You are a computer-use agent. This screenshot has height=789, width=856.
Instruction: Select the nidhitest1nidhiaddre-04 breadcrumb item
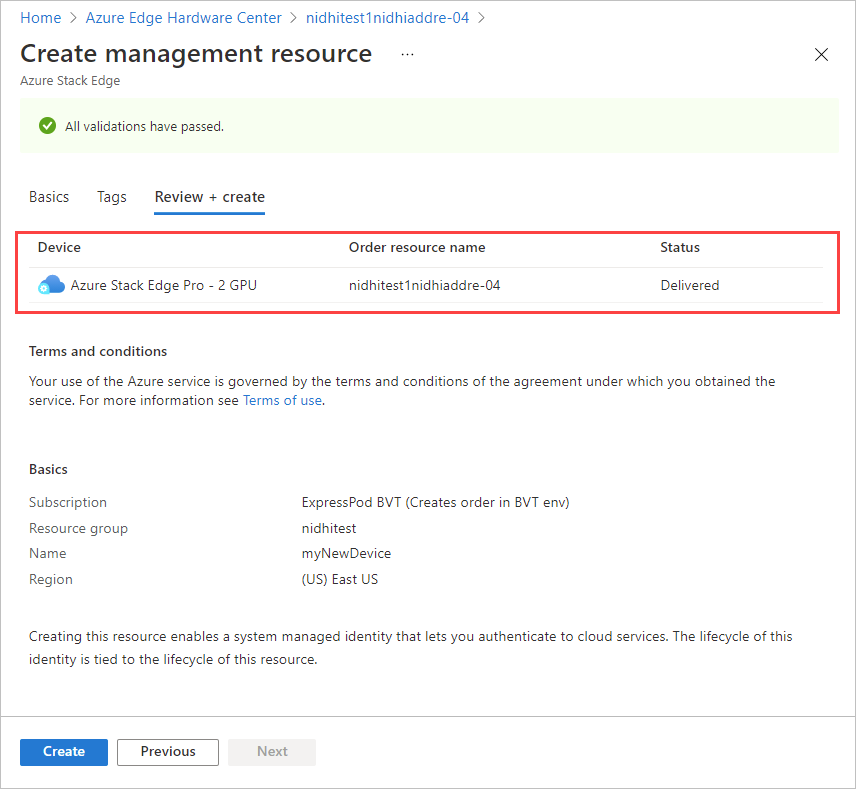tap(386, 17)
